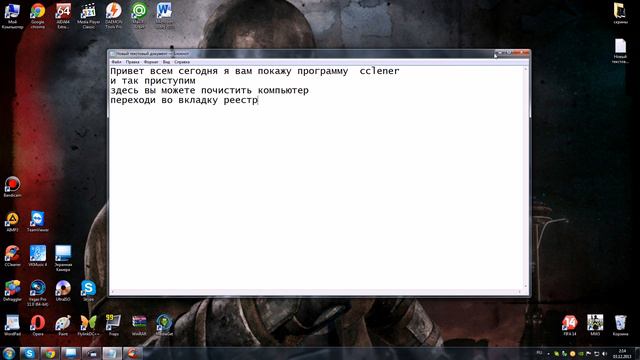Open the Вид menu in Notepad
640x360 pixels.
[166, 62]
